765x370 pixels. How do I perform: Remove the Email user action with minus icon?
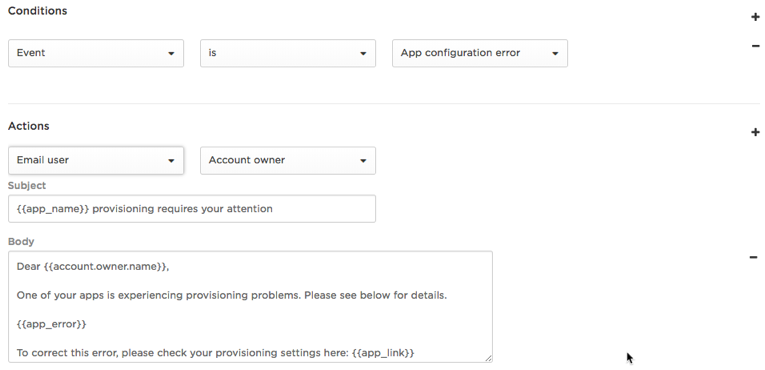[x=753, y=257]
